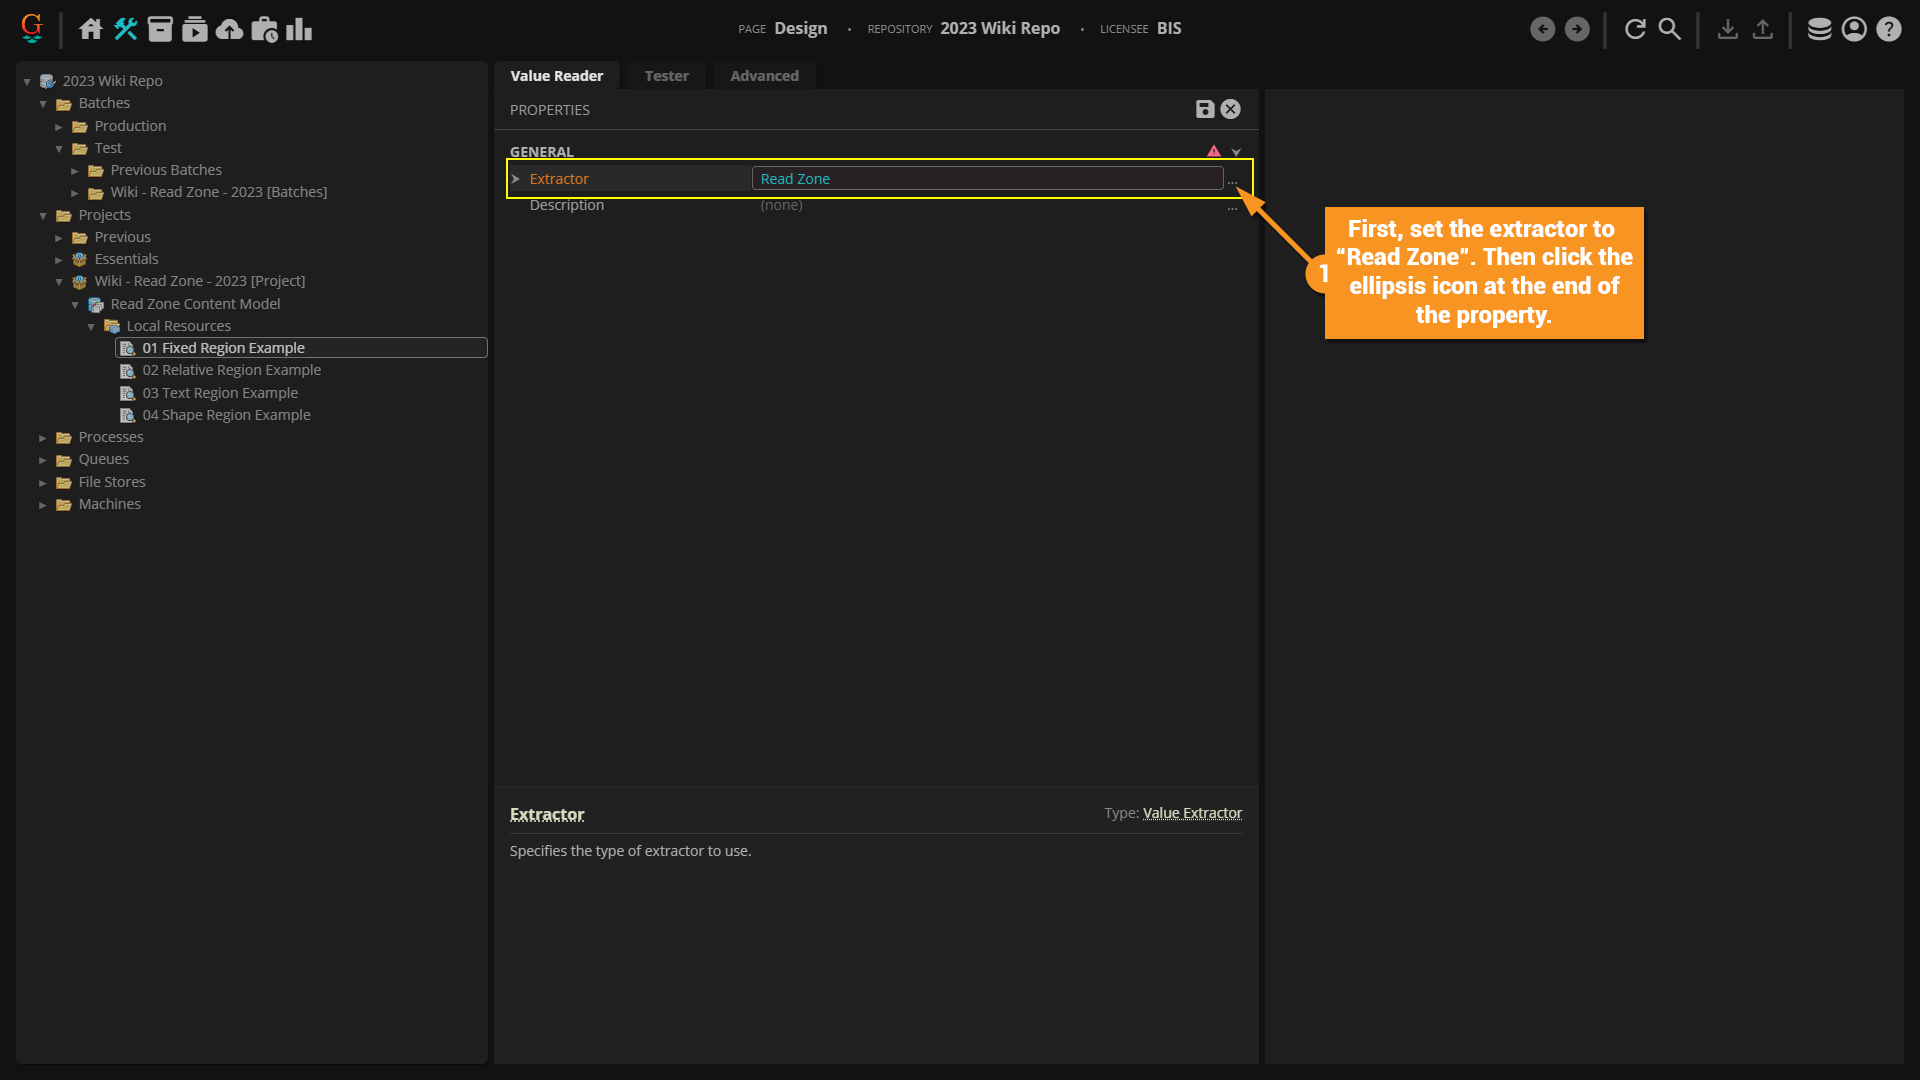Open the bar chart Stats icon

point(299,29)
